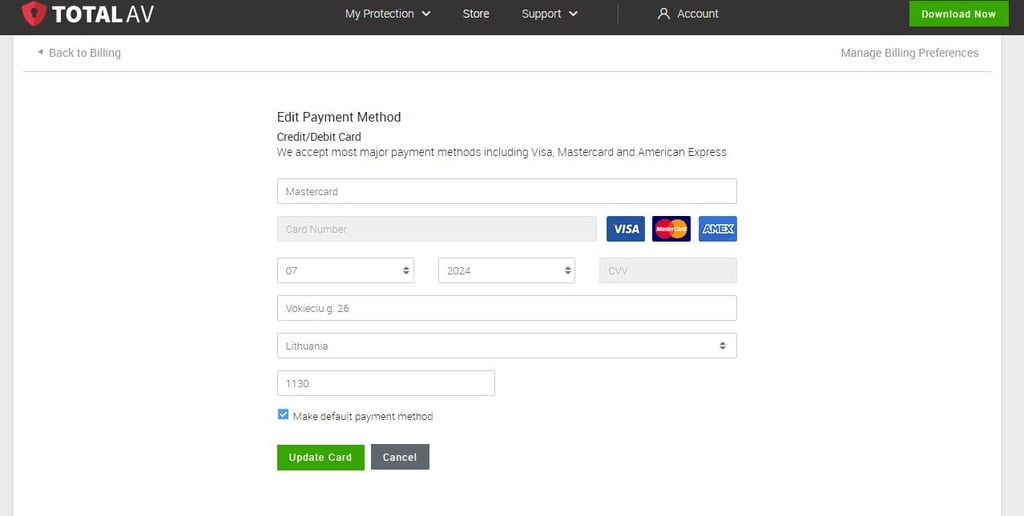Image resolution: width=1024 pixels, height=516 pixels.
Task: Click the CVV field
Action: [668, 270]
